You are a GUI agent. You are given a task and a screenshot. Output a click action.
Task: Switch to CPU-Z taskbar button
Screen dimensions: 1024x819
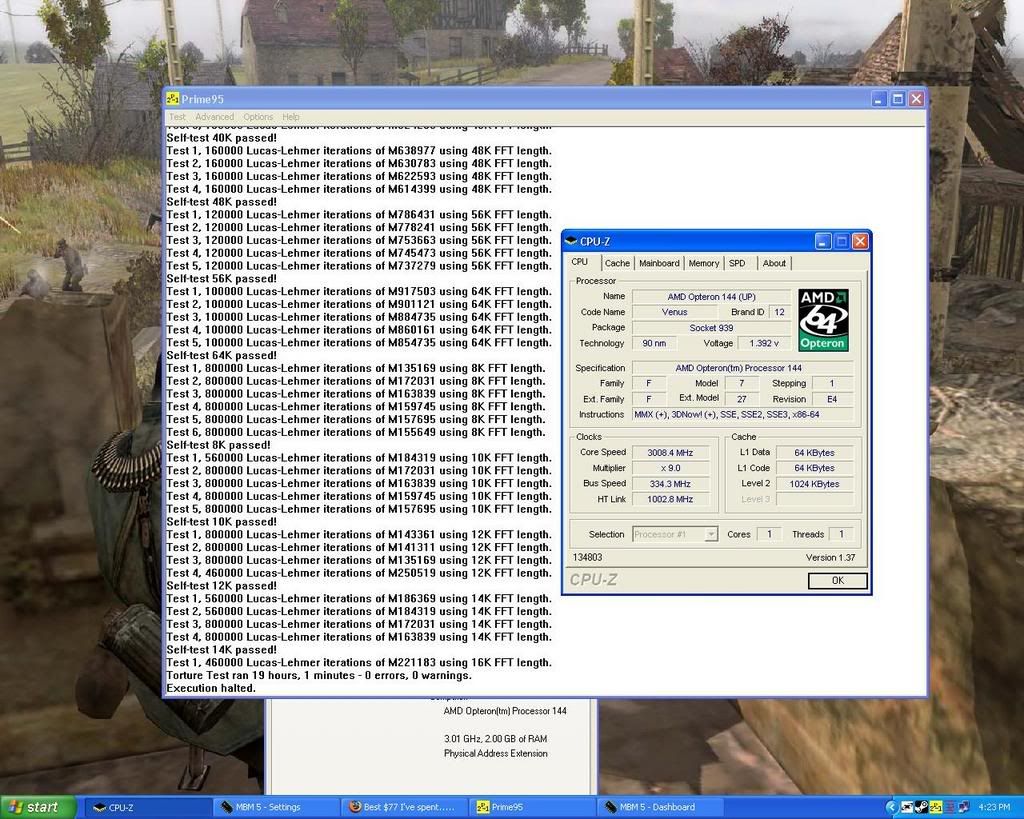click(x=148, y=808)
